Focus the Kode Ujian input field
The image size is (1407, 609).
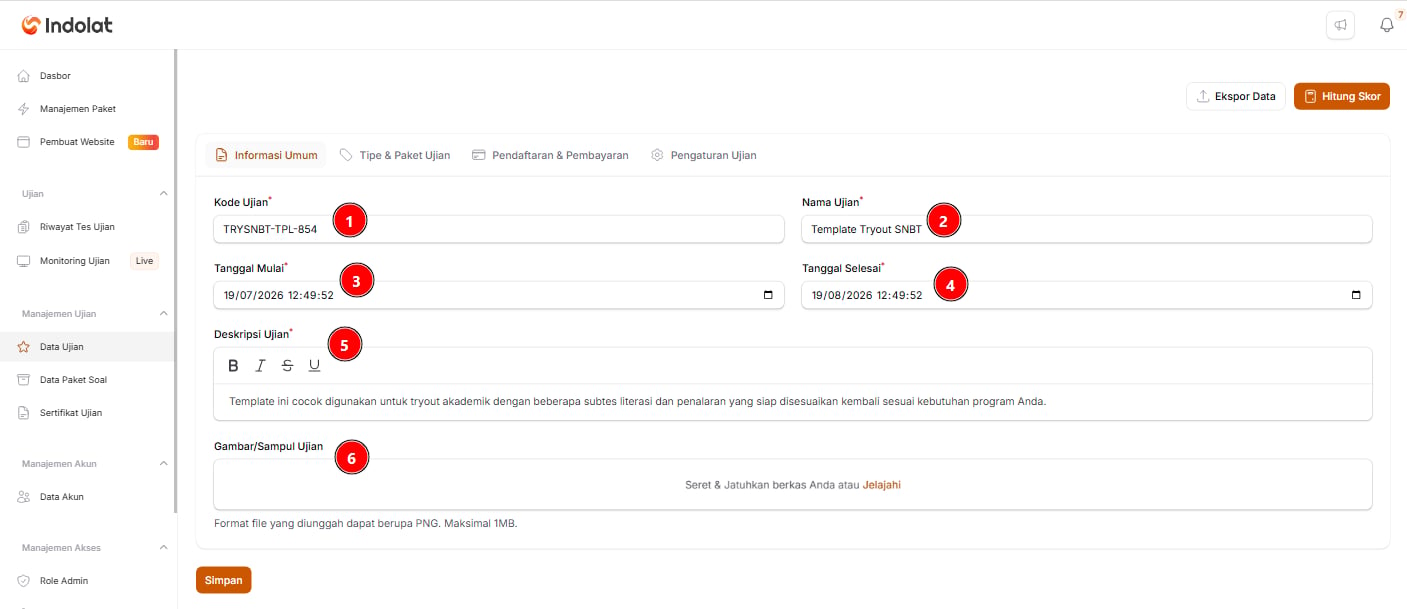point(499,229)
